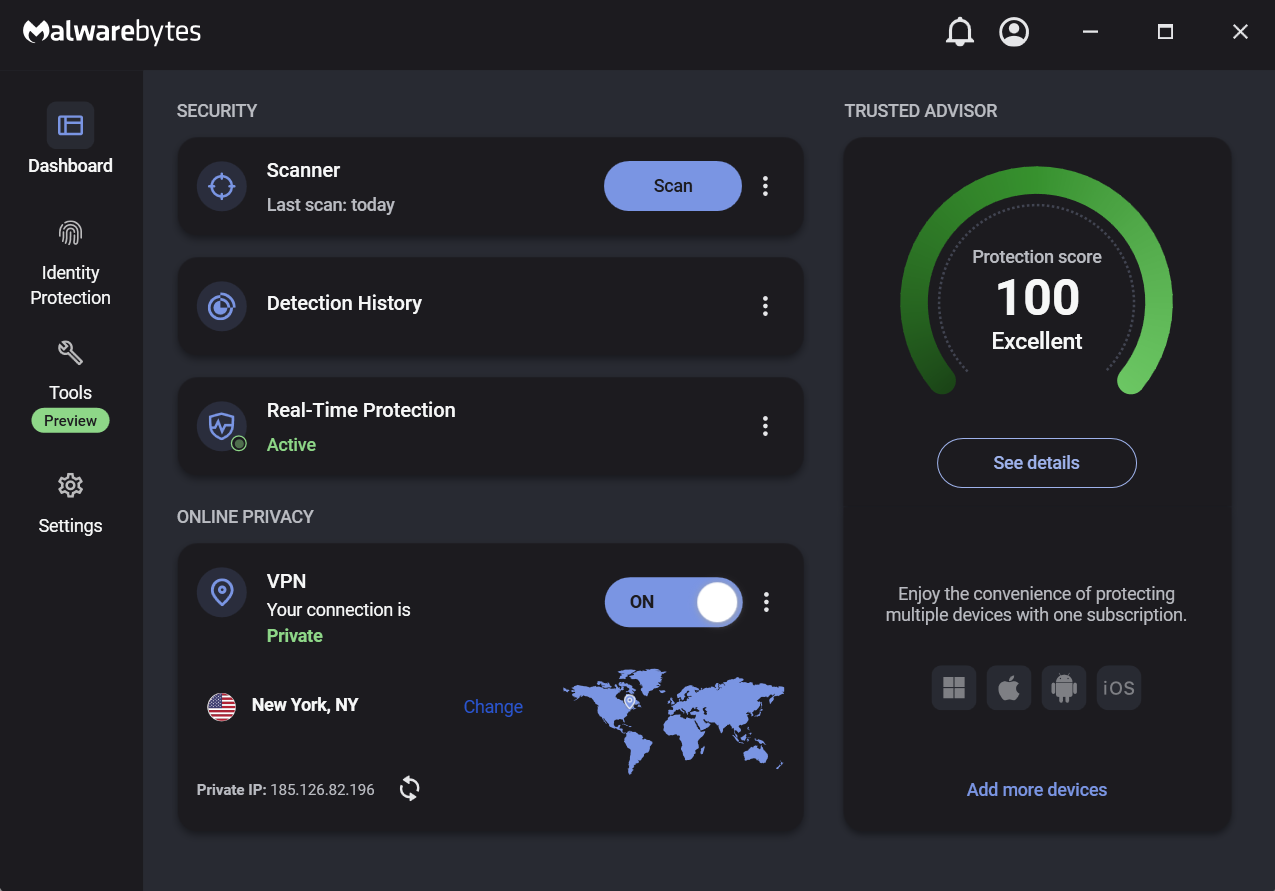Click the Real-Time Protection shield icon
This screenshot has height=891, width=1275.
click(x=222, y=426)
